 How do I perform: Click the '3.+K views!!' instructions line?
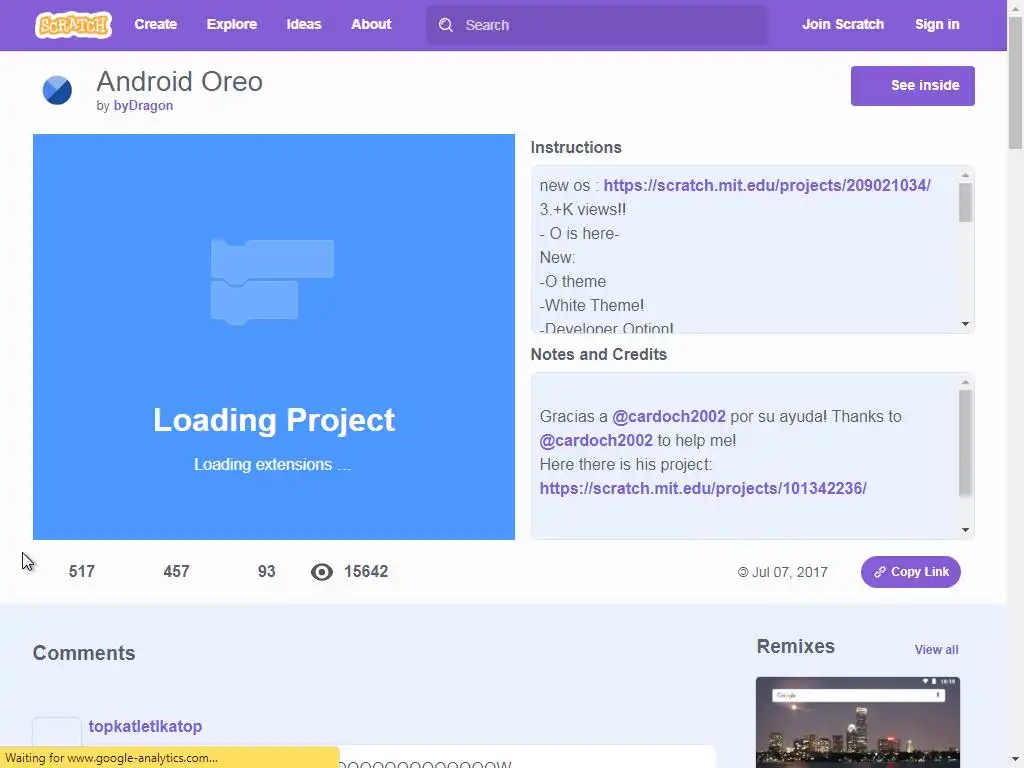click(583, 210)
